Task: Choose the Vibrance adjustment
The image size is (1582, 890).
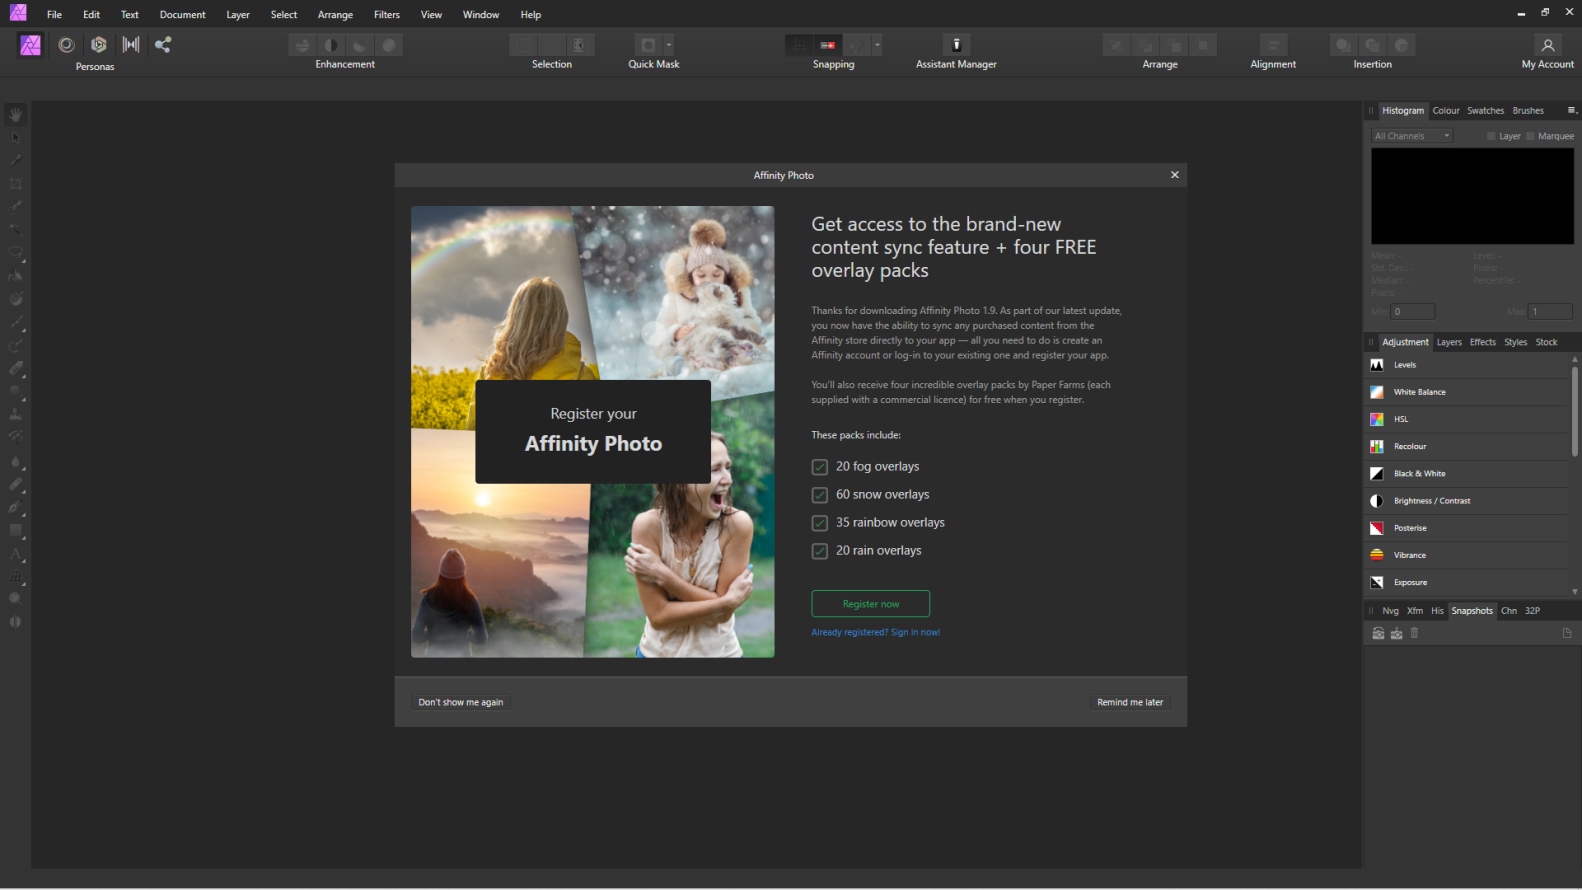Action: pos(1409,555)
